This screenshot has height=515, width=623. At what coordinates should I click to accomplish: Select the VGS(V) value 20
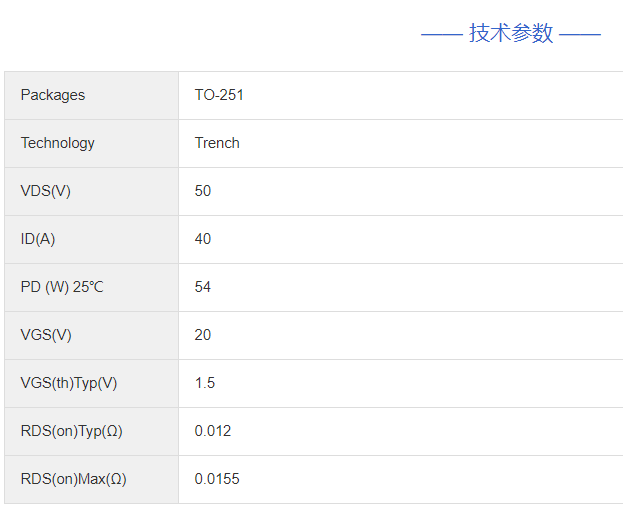coord(203,335)
